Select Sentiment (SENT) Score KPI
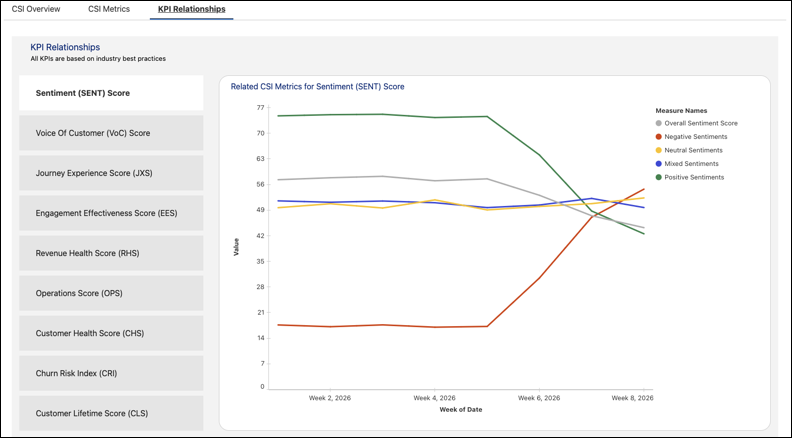 click(111, 93)
